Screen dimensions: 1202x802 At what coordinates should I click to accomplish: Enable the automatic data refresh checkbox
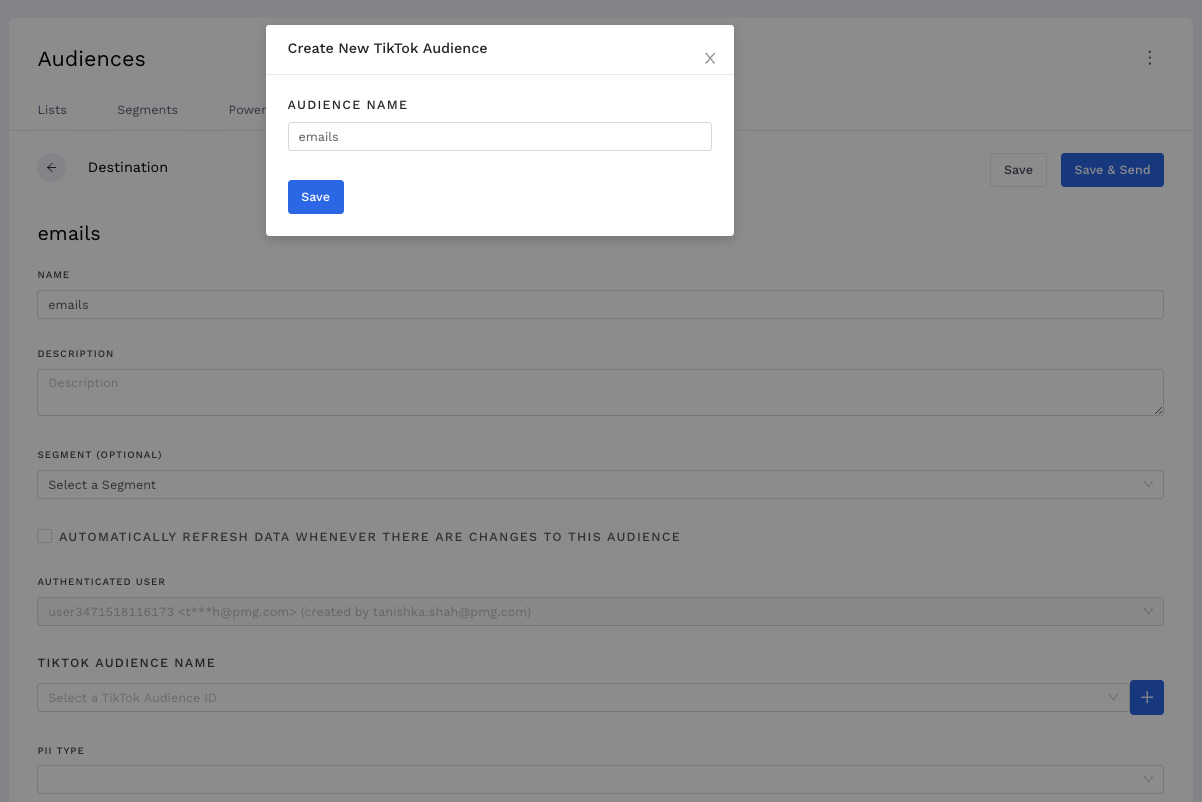[44, 536]
